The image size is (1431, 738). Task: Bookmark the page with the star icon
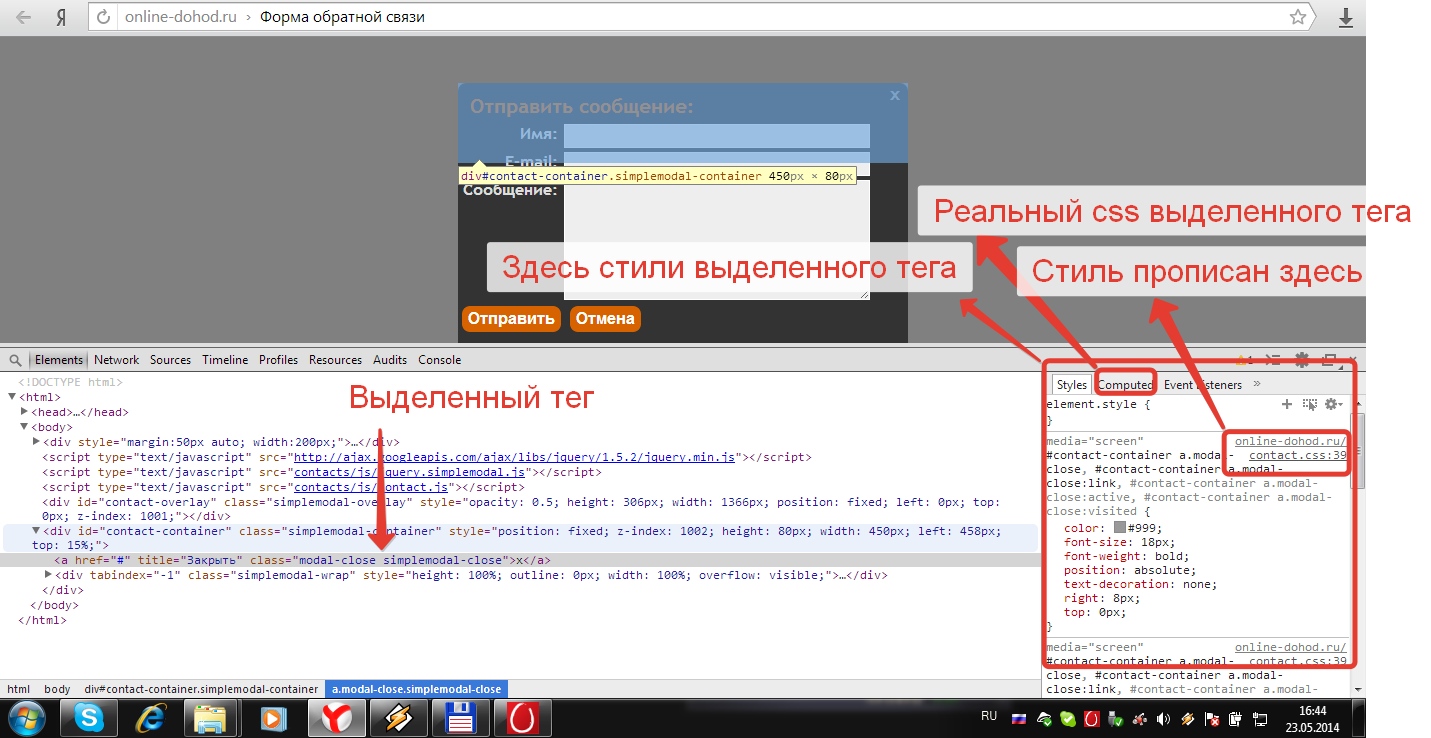tap(1297, 17)
